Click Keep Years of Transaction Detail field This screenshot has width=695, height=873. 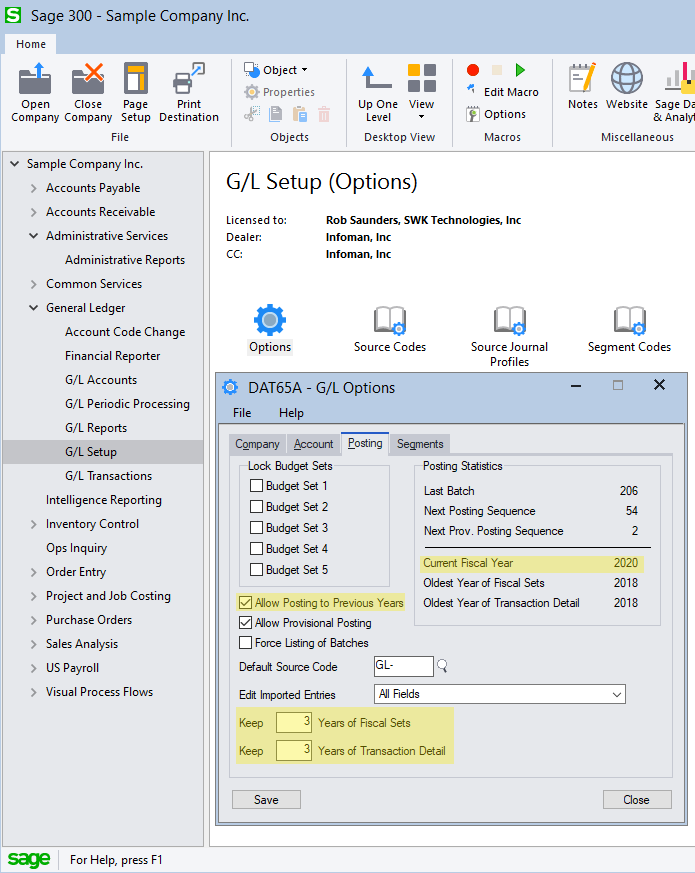coord(293,751)
